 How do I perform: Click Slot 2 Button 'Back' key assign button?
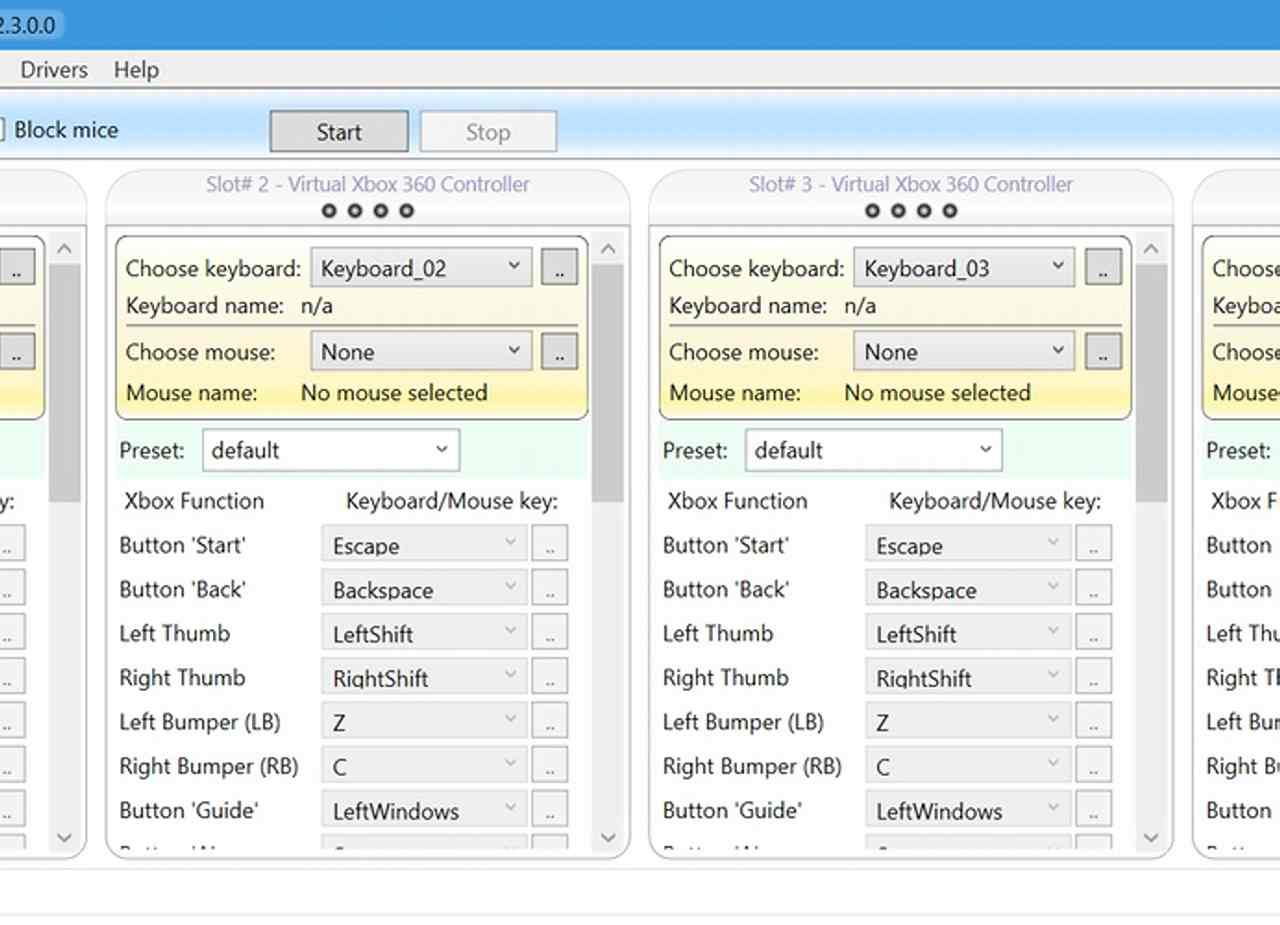549,589
